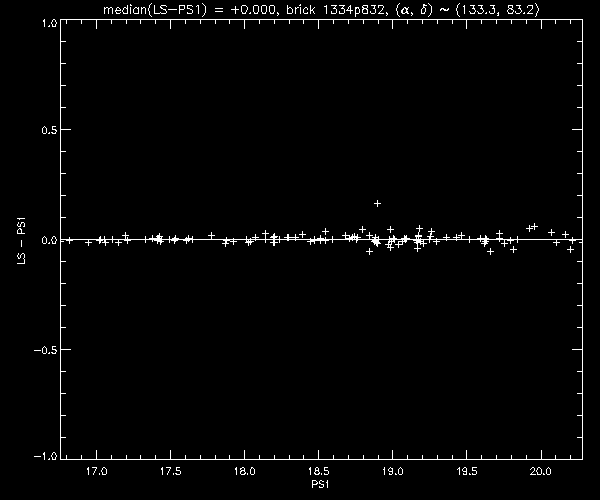
Task: Select the outlier data point near 0.17
Action: [x=377, y=204]
